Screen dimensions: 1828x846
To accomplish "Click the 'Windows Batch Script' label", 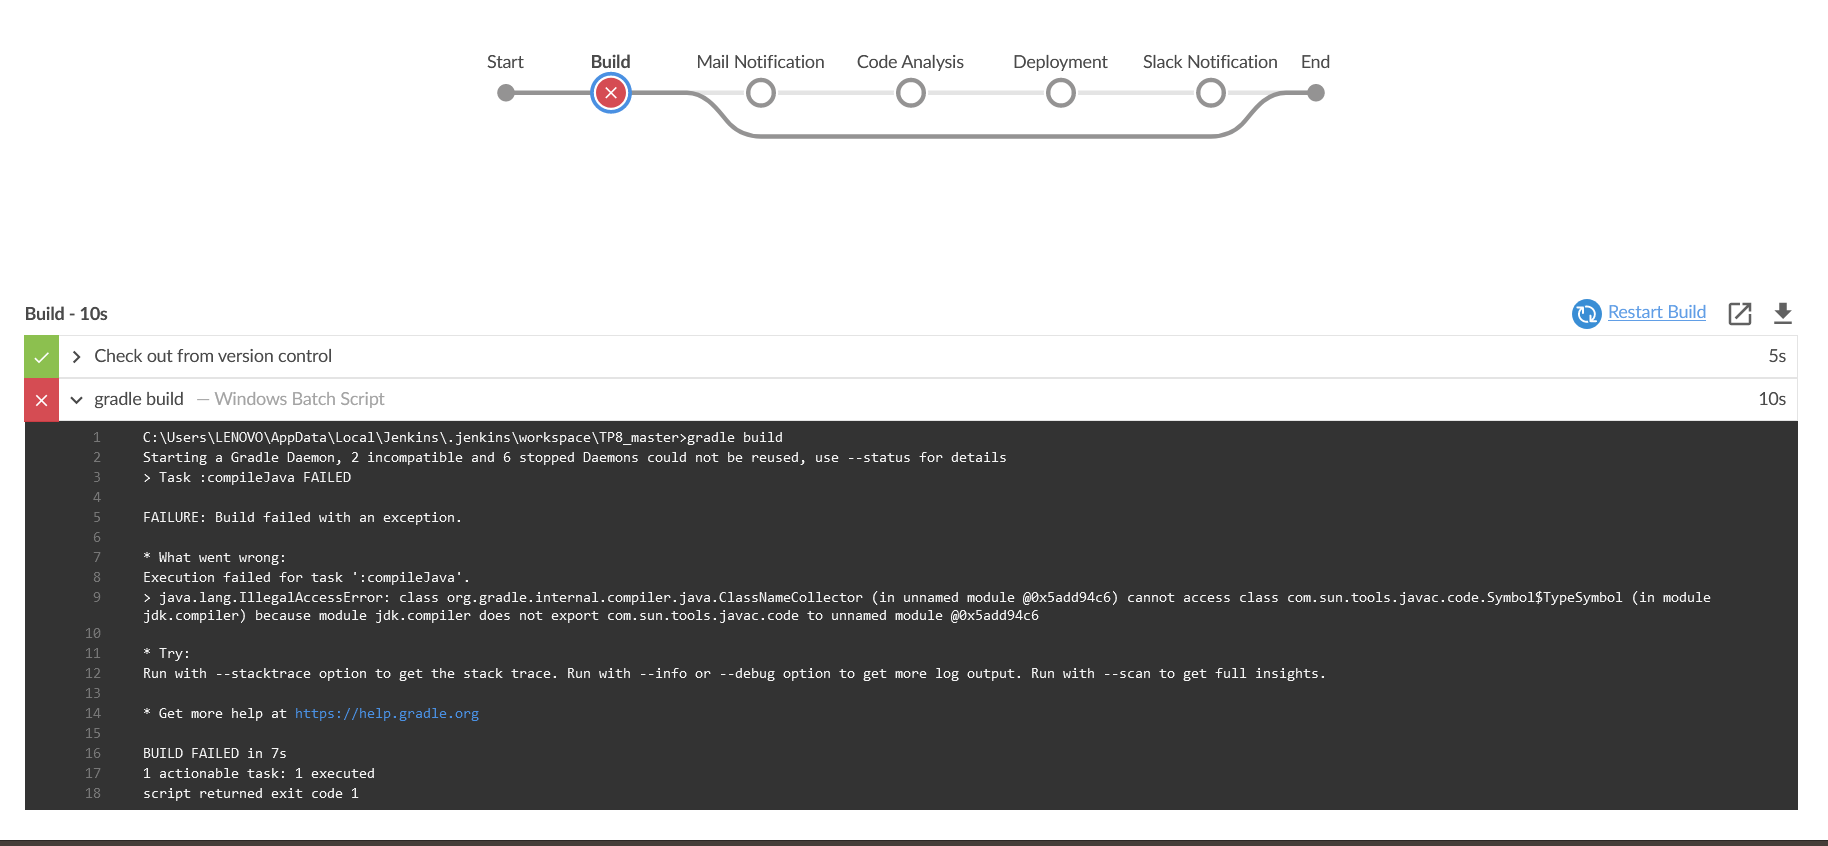I will 299,399.
